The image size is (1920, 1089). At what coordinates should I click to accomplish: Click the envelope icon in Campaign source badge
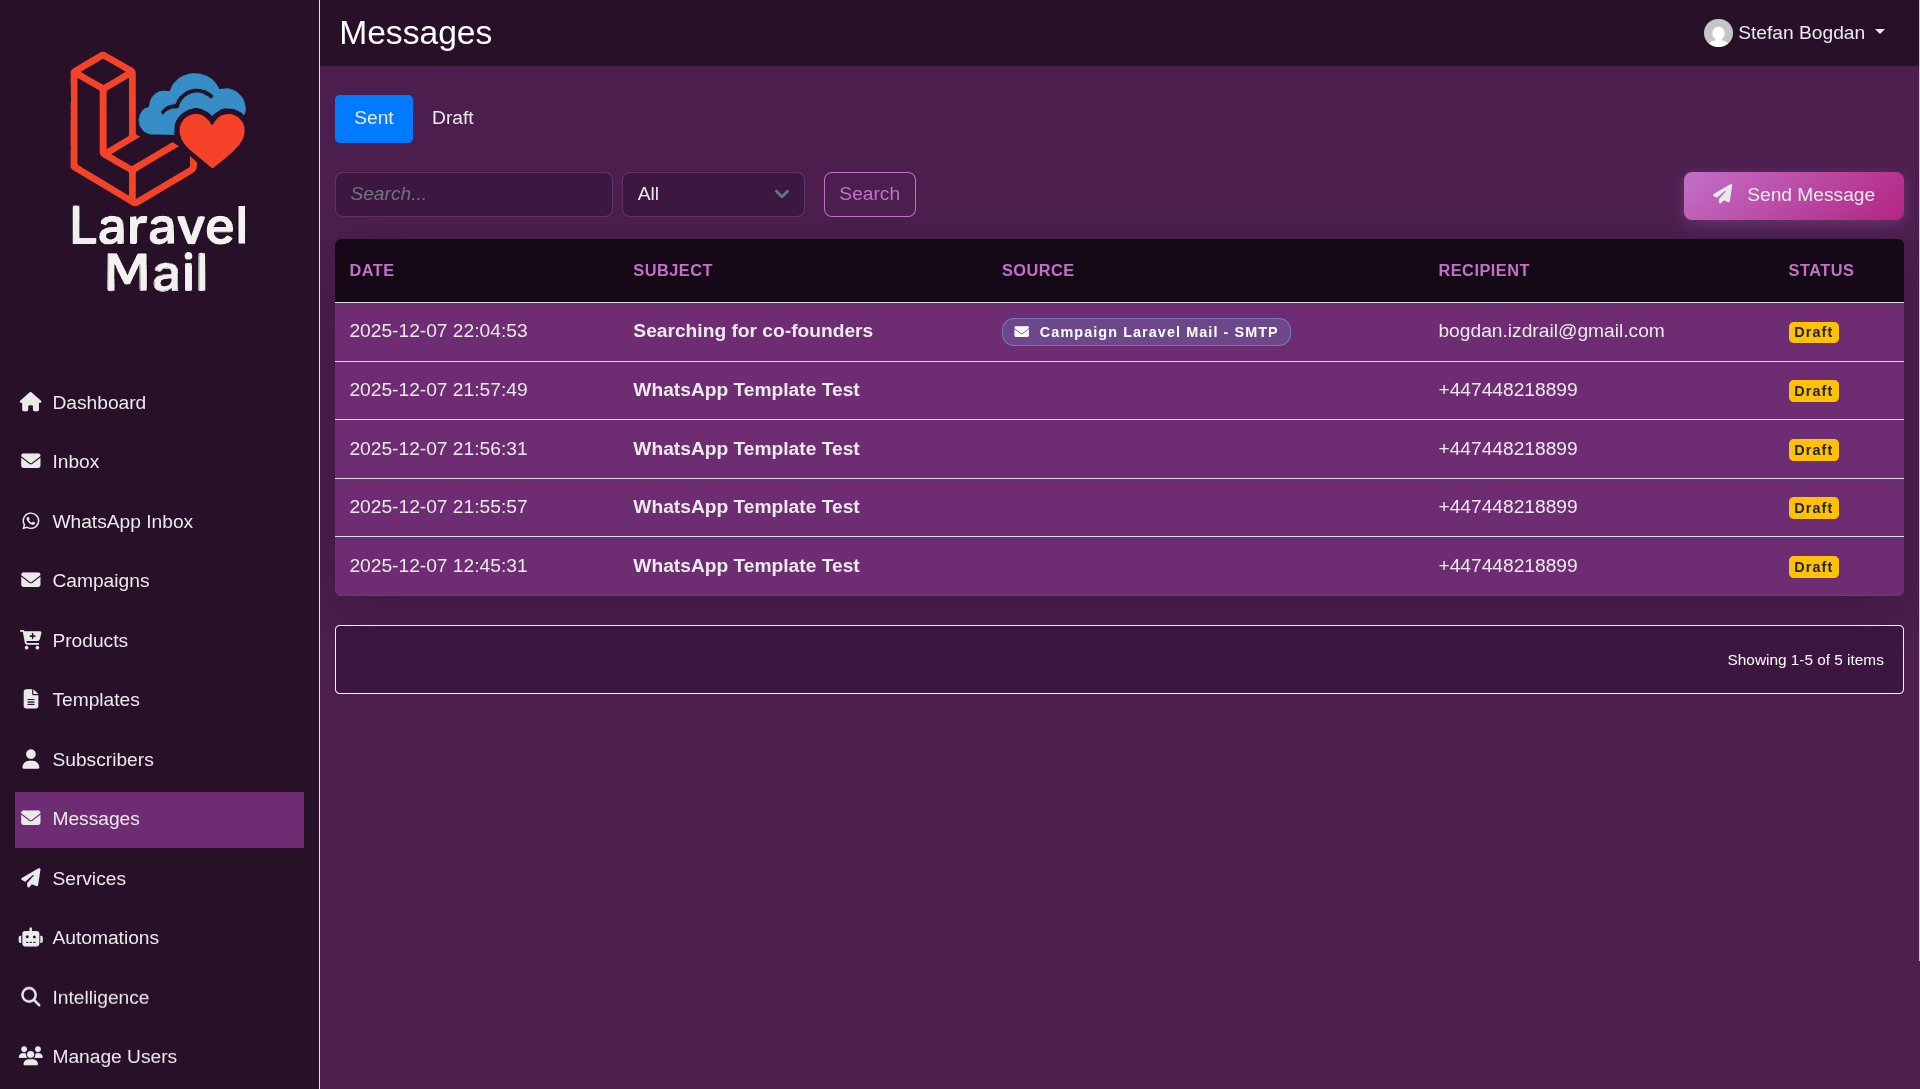pos(1022,332)
